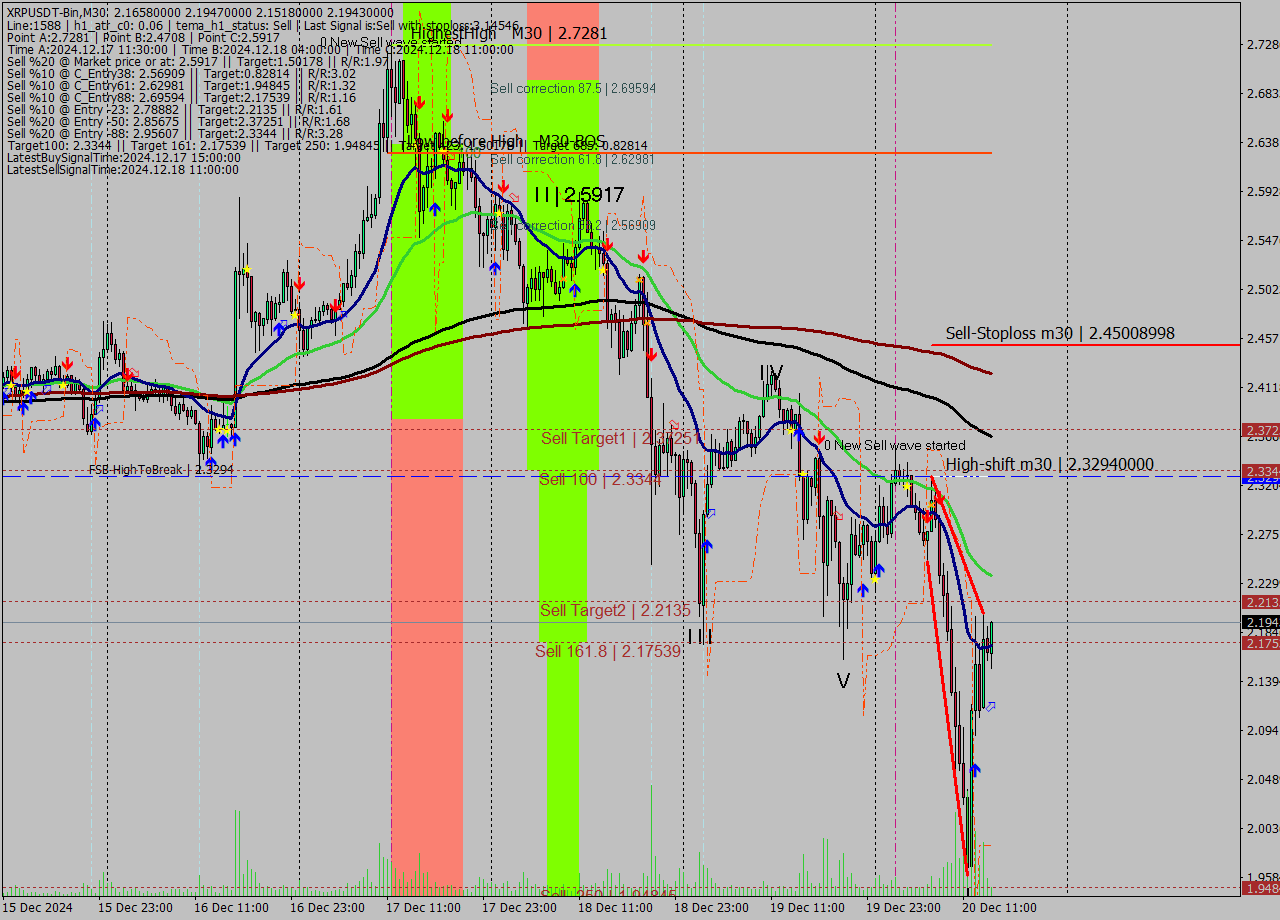Click the red 2.372 price tag
The height and width of the screenshot is (920, 1280).
[1260, 430]
